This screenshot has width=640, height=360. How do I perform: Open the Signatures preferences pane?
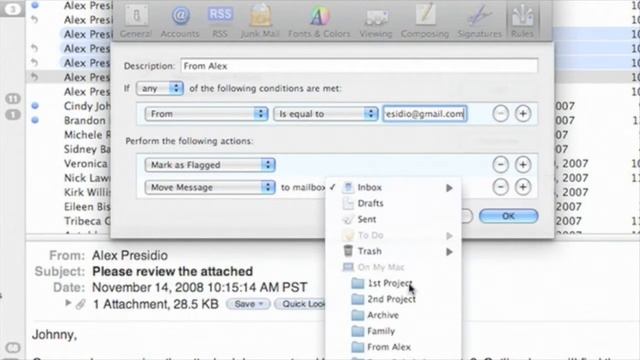point(480,22)
